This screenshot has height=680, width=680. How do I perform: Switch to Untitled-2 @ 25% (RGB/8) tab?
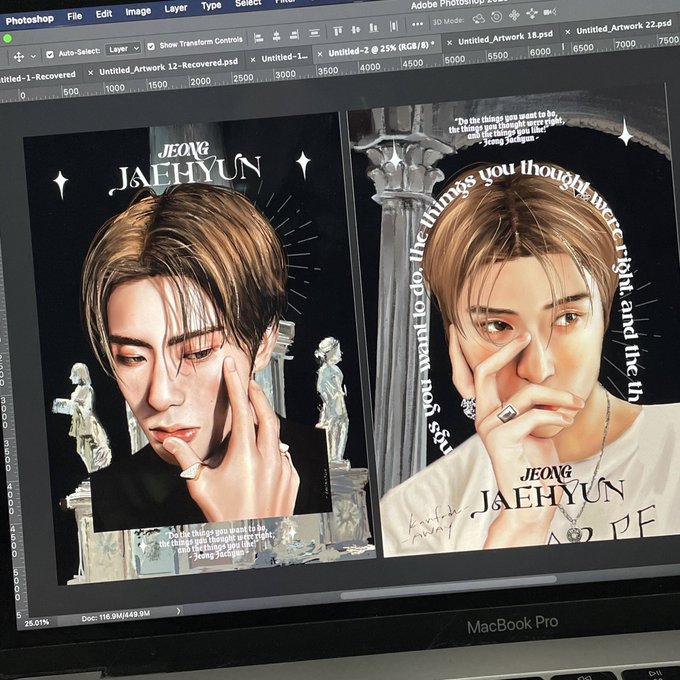381,49
